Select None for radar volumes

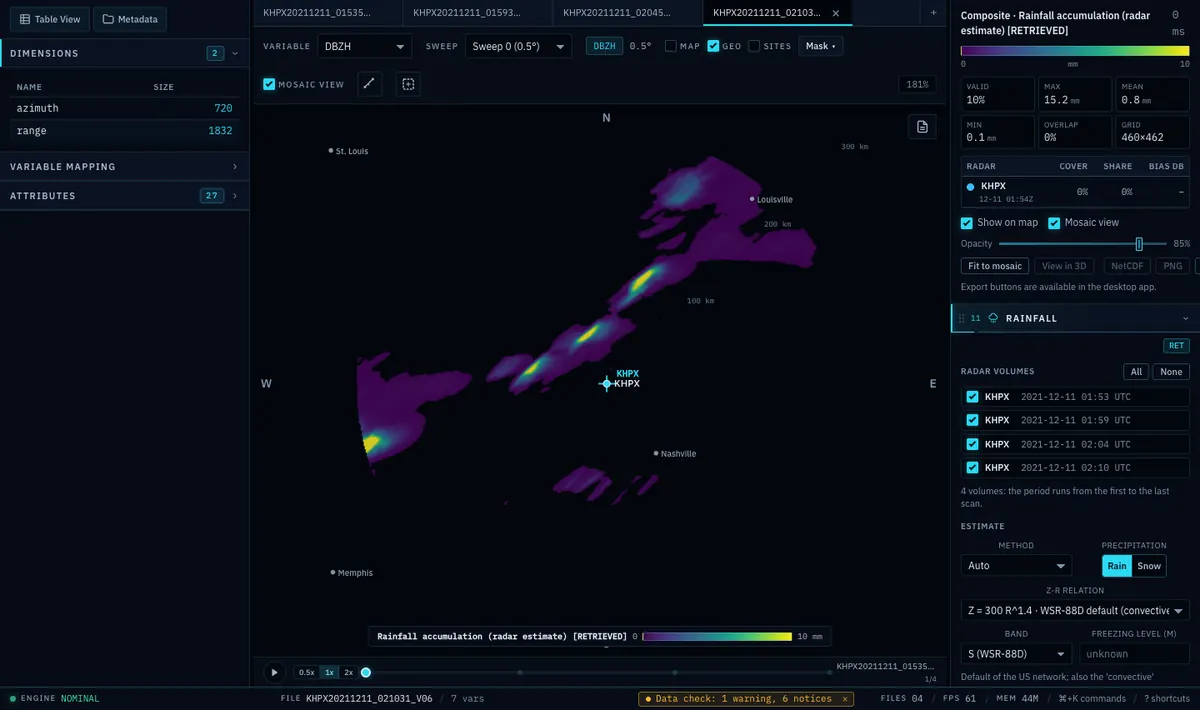pyautogui.click(x=1170, y=372)
